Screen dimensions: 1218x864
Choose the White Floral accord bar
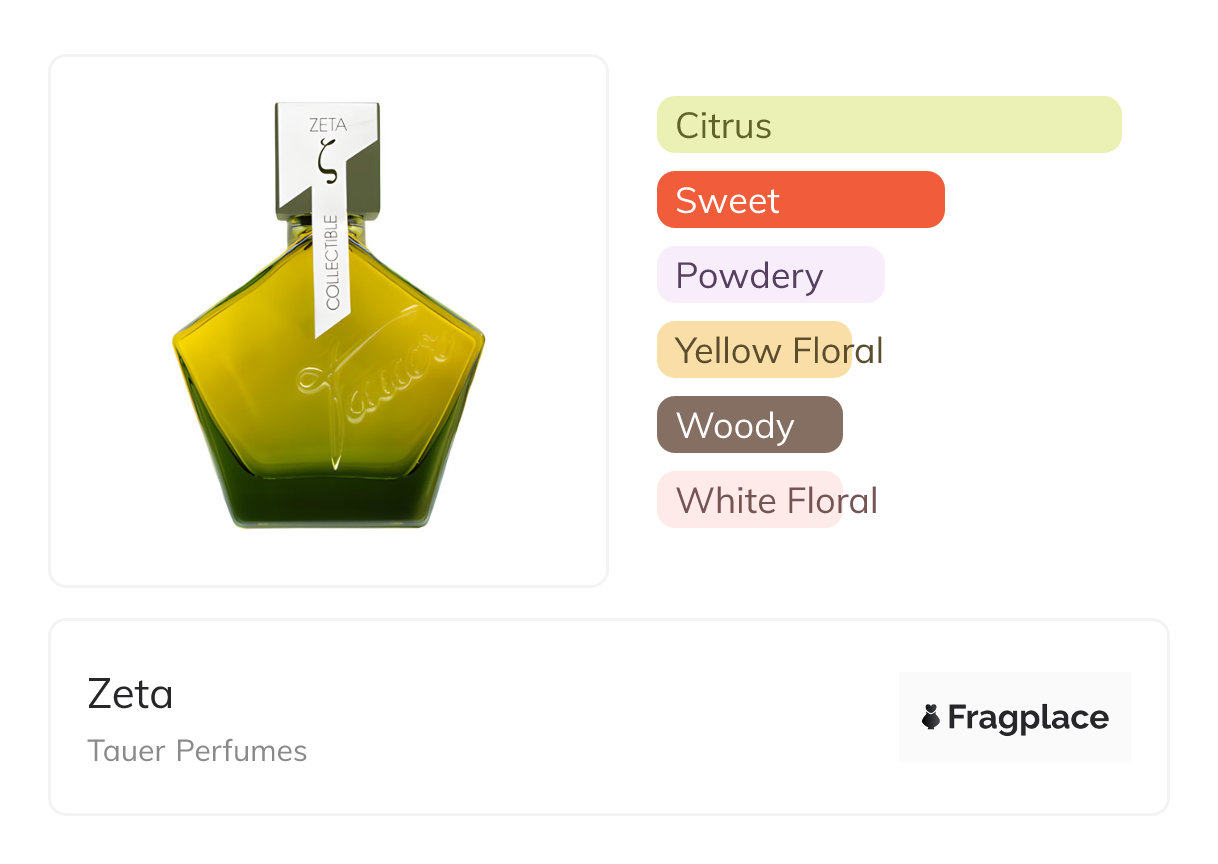click(x=749, y=500)
